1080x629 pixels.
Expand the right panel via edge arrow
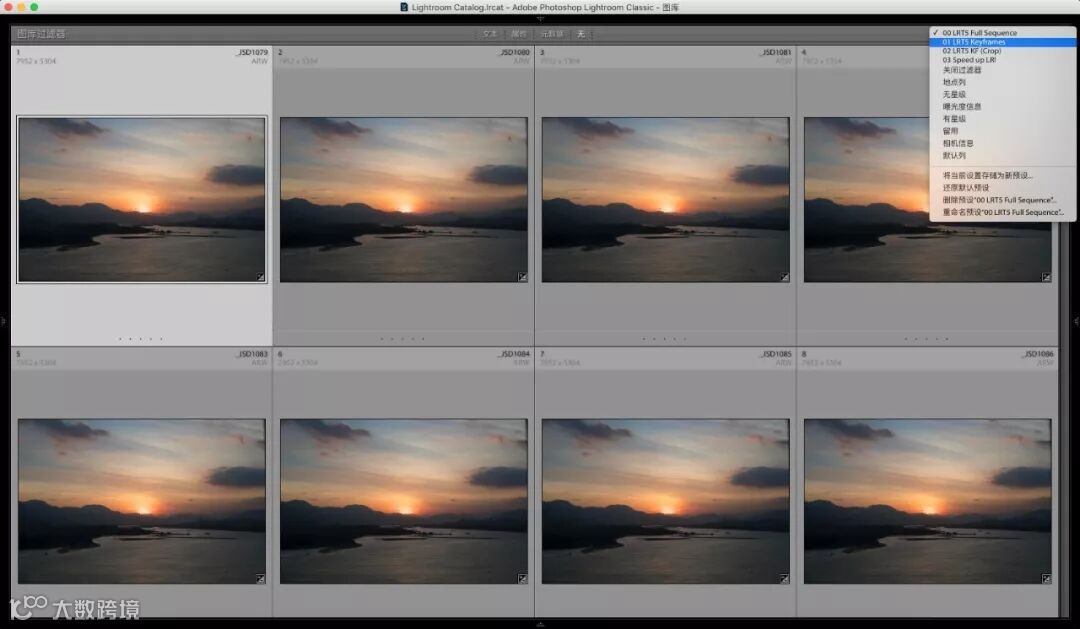coord(1076,321)
